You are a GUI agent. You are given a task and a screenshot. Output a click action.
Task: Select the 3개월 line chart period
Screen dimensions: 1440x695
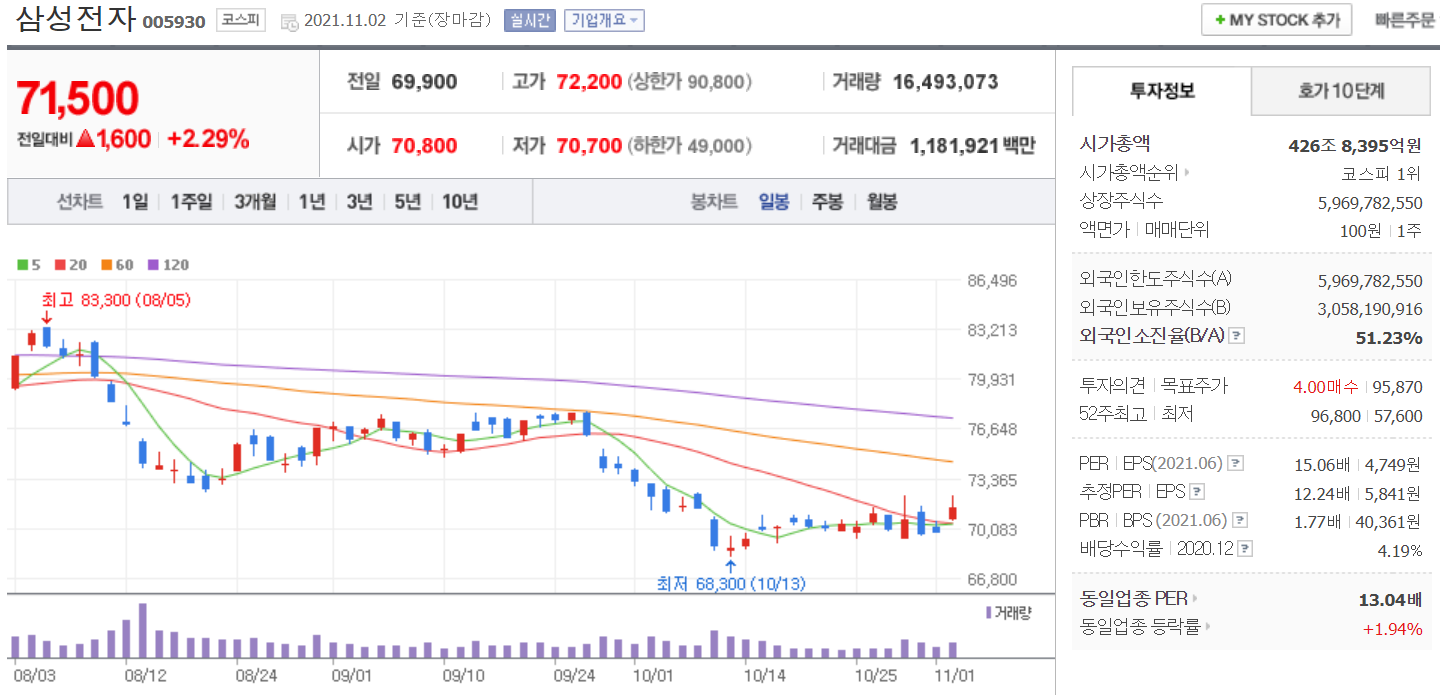[x=256, y=202]
